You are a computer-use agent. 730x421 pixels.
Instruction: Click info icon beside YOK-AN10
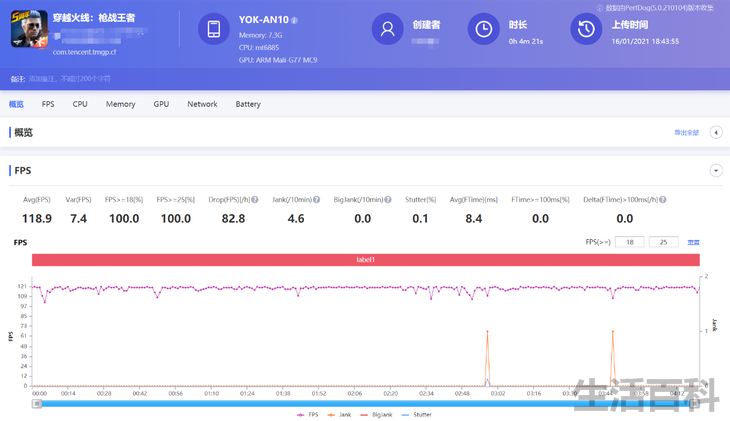(x=294, y=20)
